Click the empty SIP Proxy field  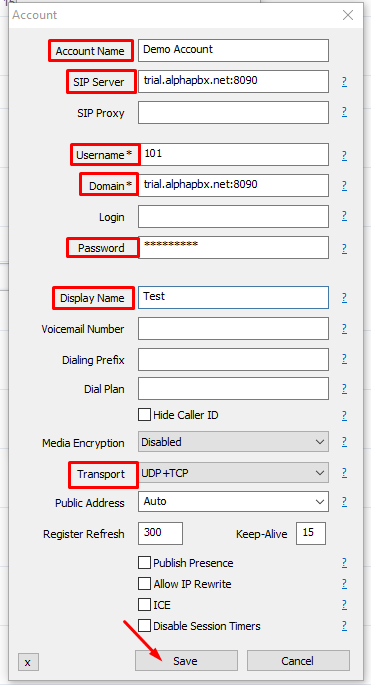pyautogui.click(x=233, y=113)
